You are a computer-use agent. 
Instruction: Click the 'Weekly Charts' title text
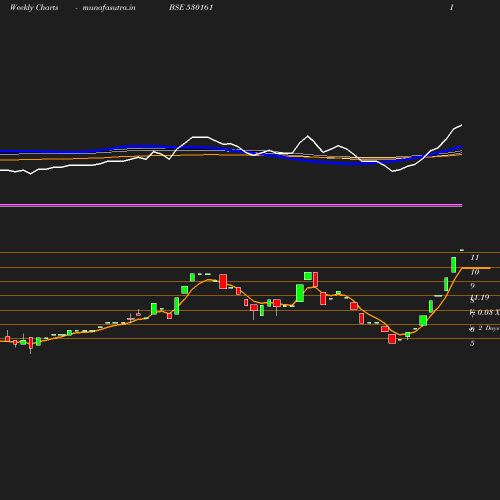coord(34,7)
